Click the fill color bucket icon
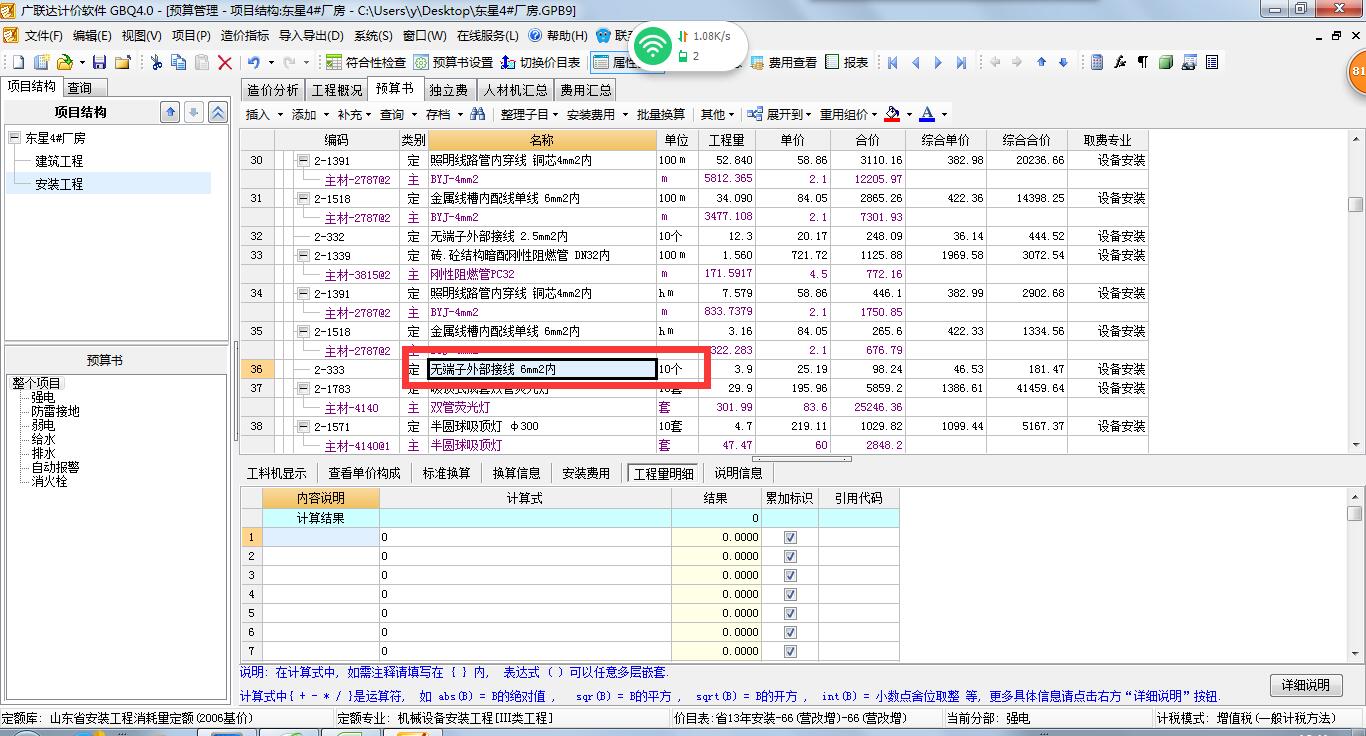Viewport: 1366px width, 736px height. tap(892, 114)
